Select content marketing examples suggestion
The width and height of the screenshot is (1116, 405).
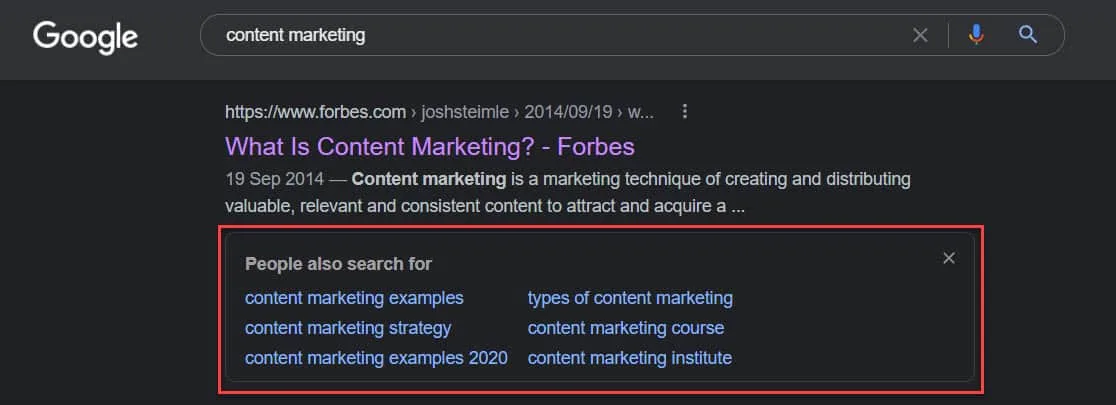pyautogui.click(x=354, y=298)
